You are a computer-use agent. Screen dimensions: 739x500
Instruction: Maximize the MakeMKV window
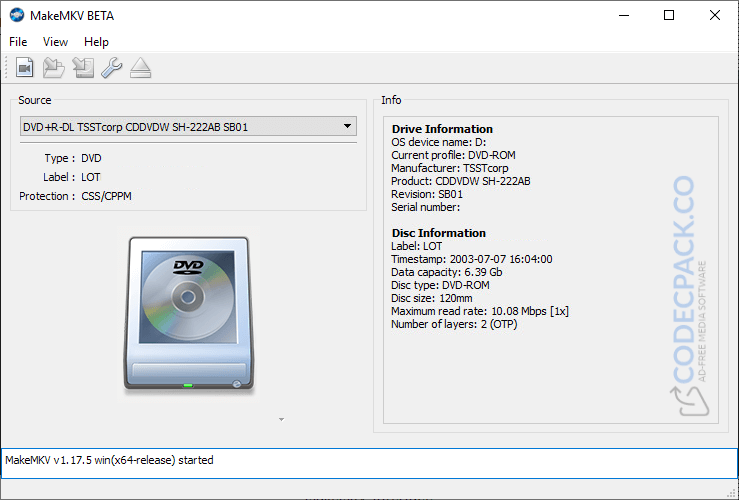(x=669, y=15)
